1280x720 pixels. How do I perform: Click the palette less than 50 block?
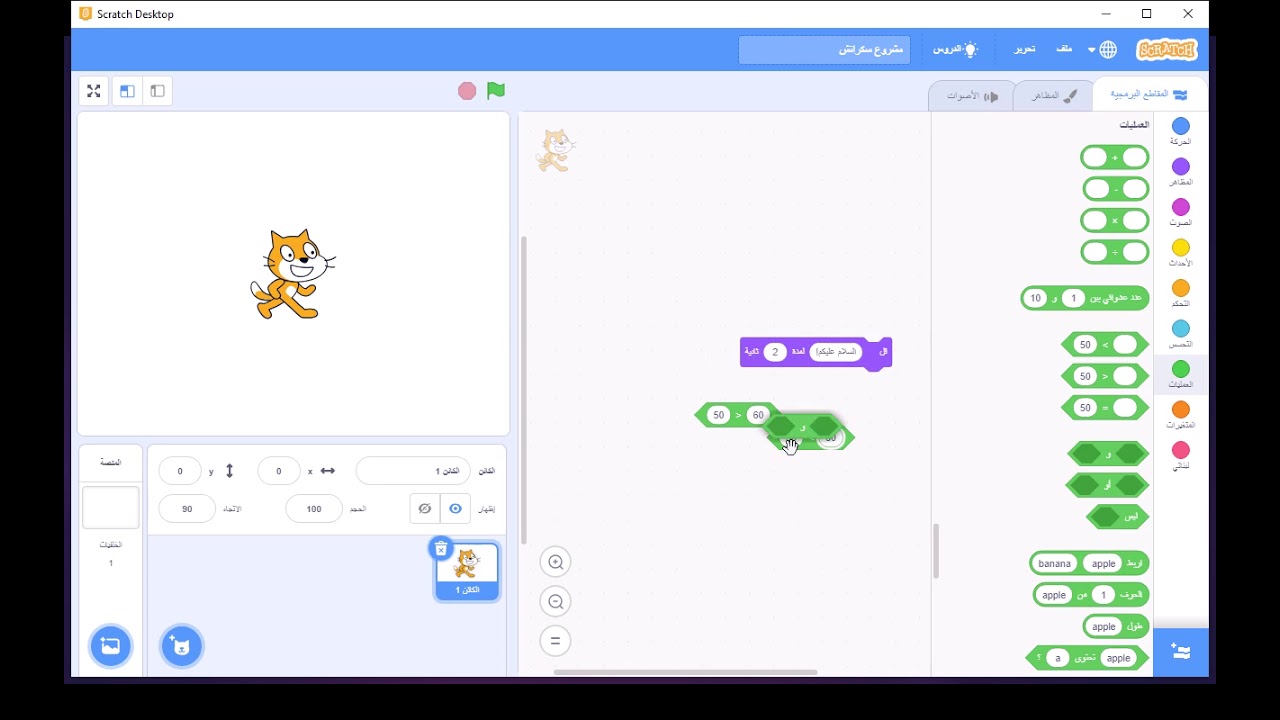click(1105, 376)
